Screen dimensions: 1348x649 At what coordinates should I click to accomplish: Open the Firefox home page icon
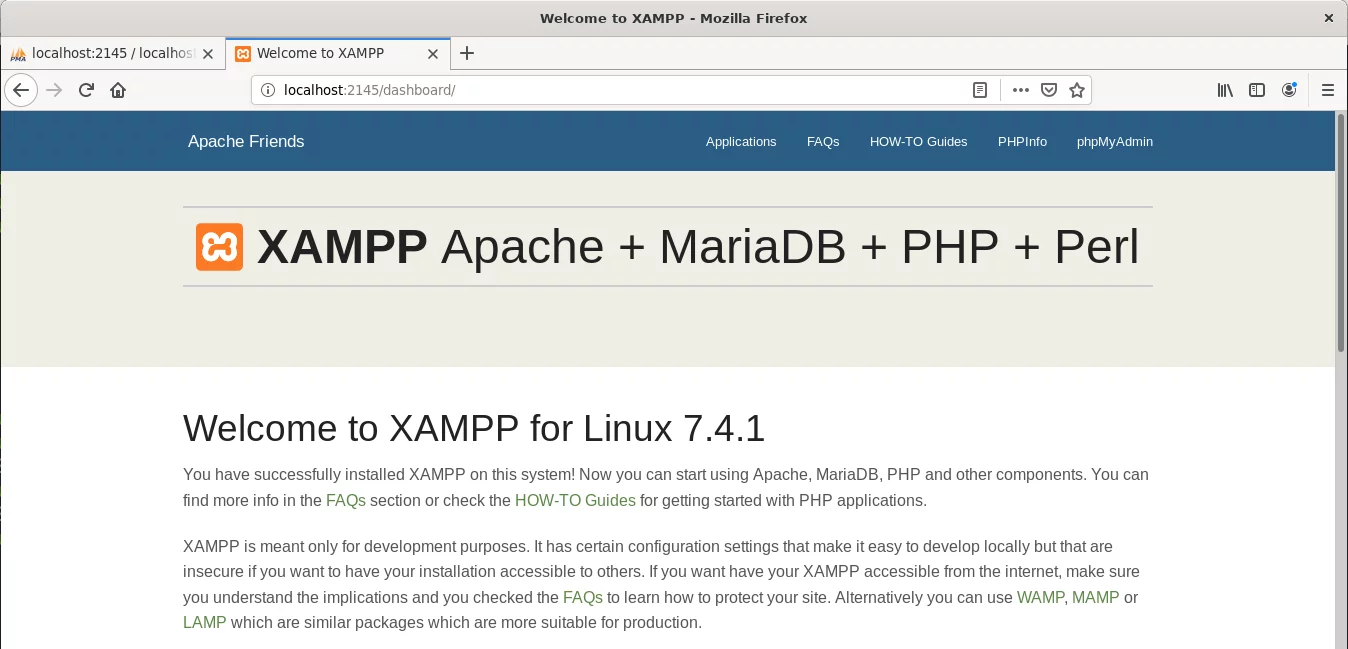(118, 90)
